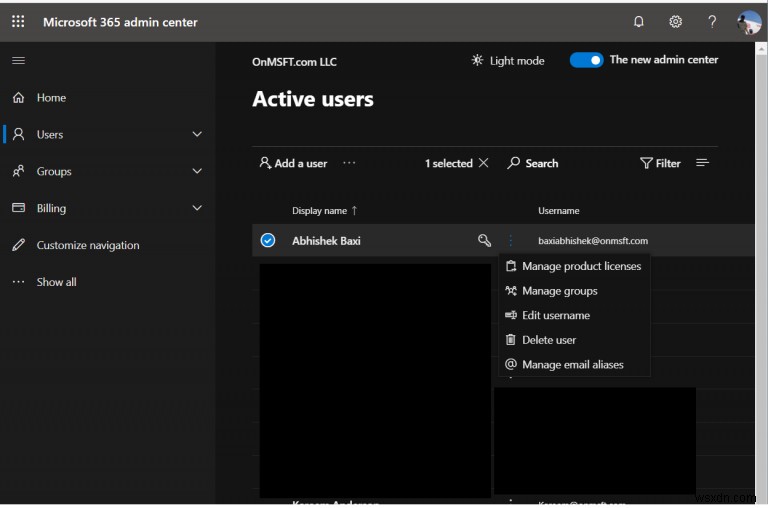
Task: Open list view options icon
Action: click(702, 163)
